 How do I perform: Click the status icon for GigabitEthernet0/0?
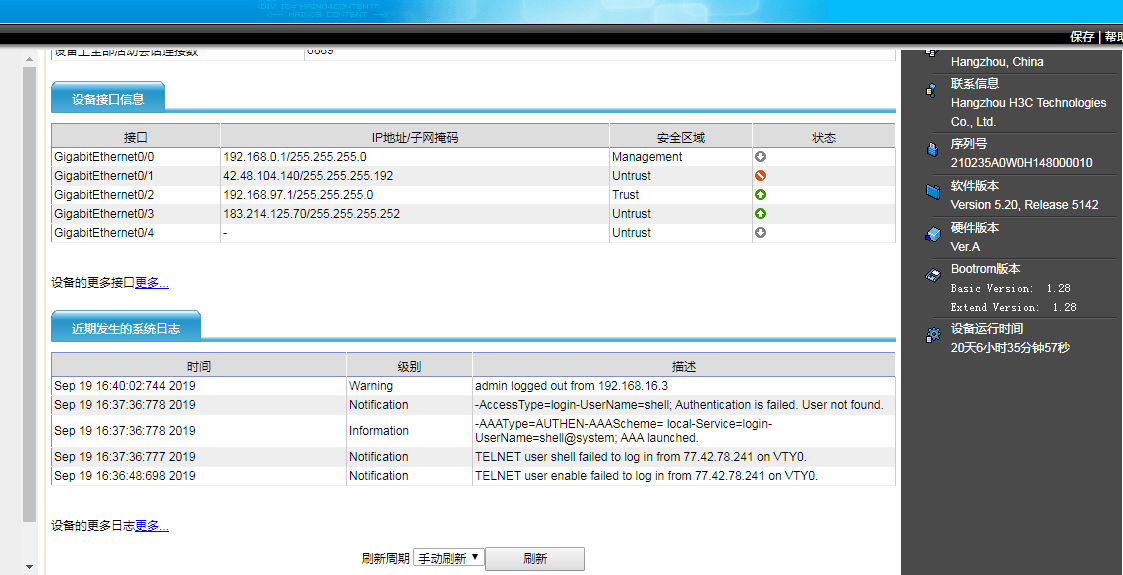(x=761, y=157)
